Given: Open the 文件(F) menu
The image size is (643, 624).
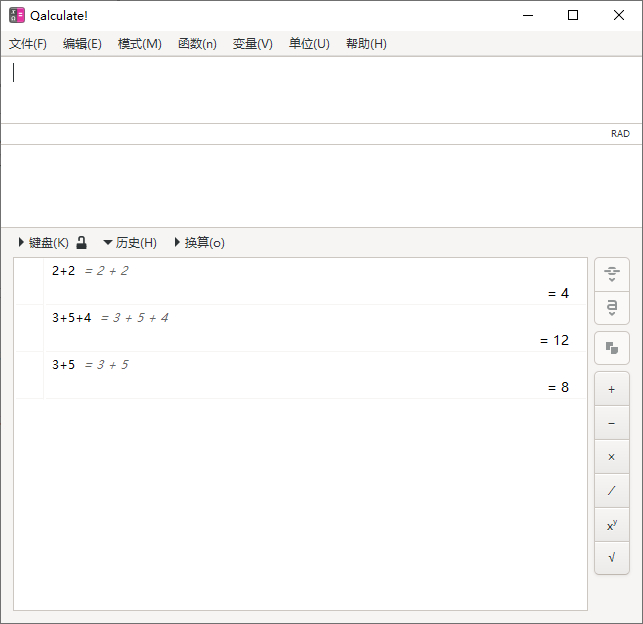Looking at the screenshot, I should (x=27, y=44).
